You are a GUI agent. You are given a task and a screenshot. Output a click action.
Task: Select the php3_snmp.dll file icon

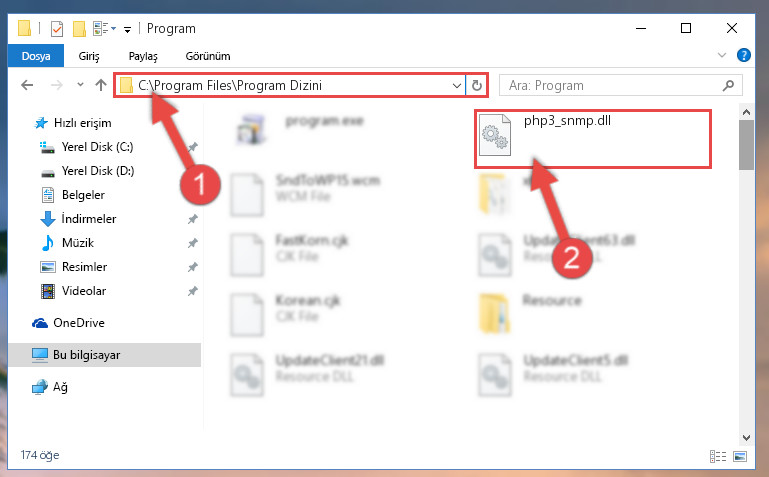494,134
